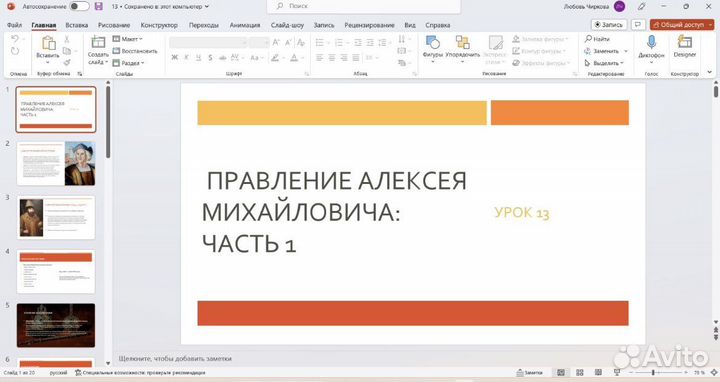Click the Decrease font size icon
The image size is (720, 382).
click(x=288, y=43)
